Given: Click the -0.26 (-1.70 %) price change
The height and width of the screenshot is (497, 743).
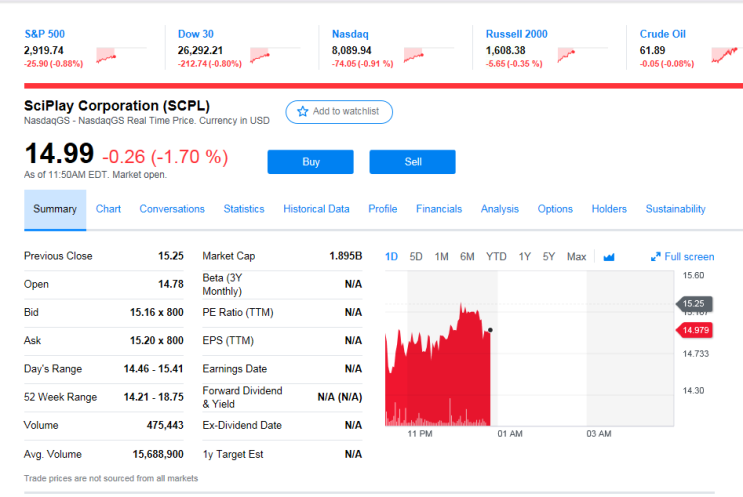Looking at the screenshot, I should point(165,157).
